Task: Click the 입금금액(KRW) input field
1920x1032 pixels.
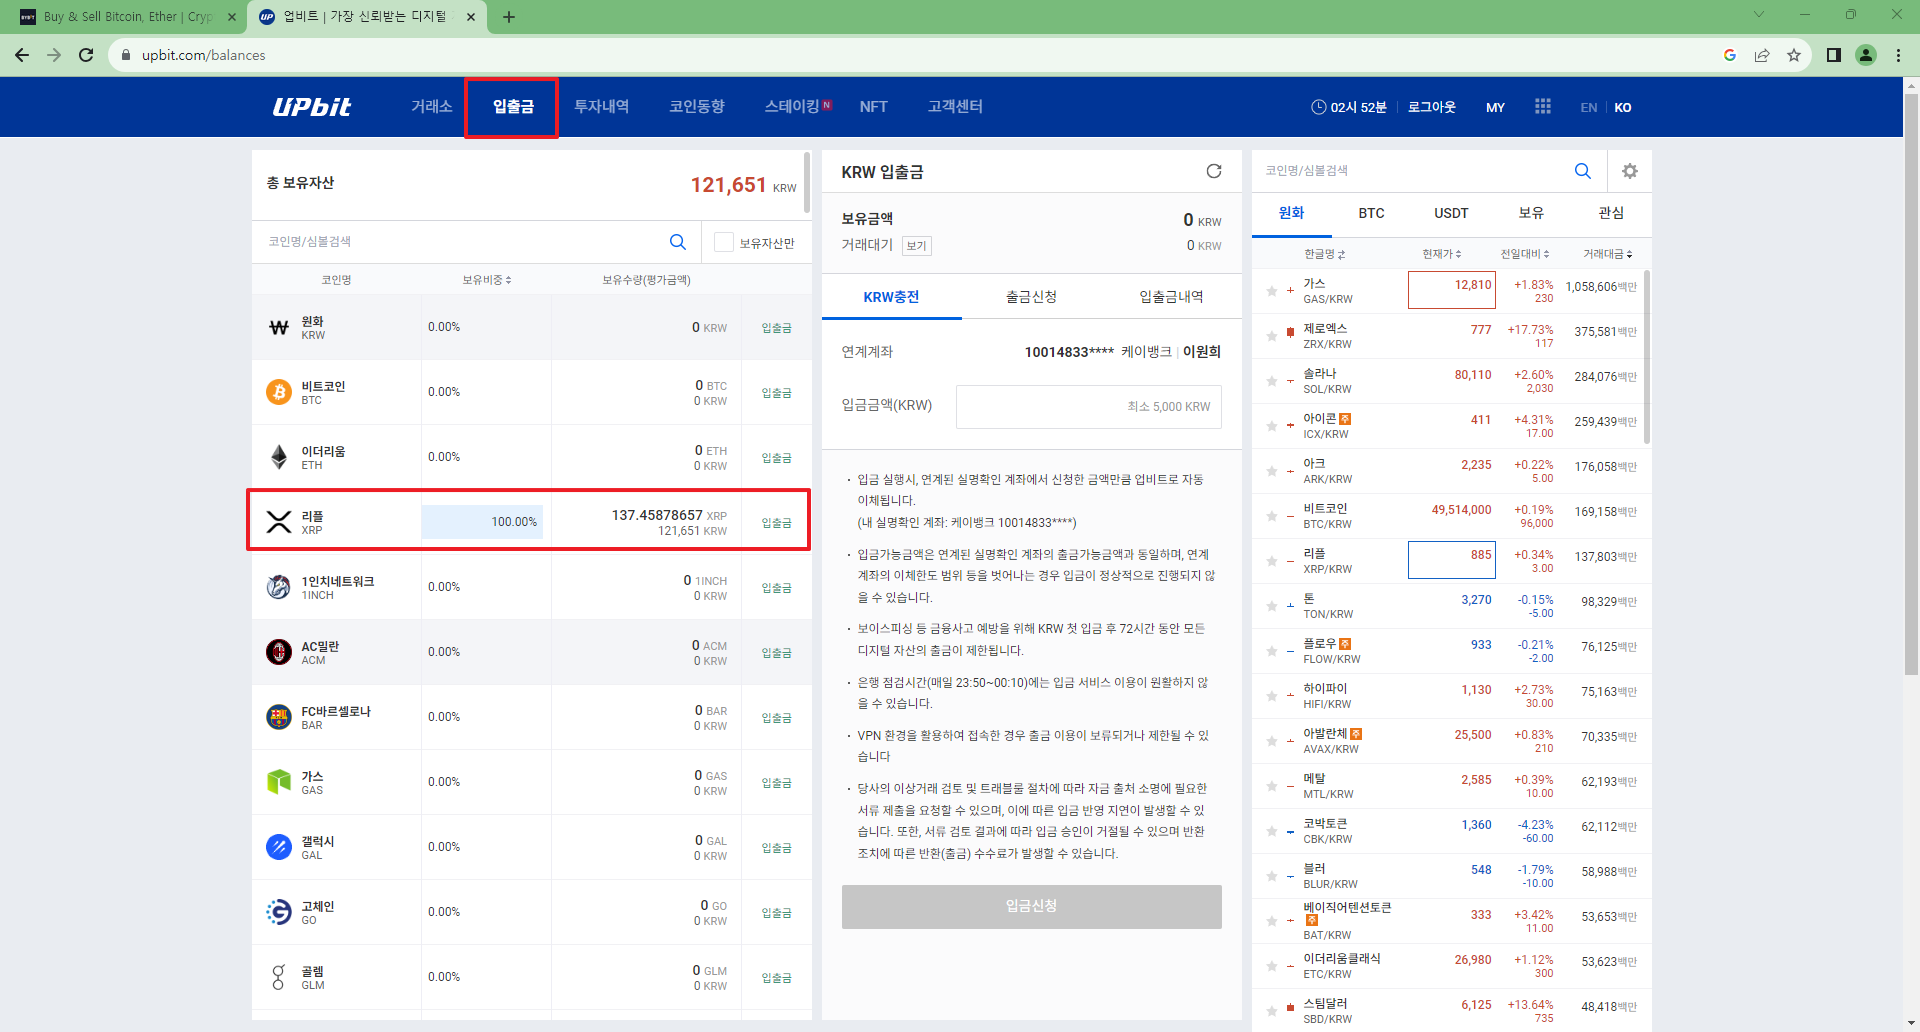Action: pyautogui.click(x=1088, y=407)
